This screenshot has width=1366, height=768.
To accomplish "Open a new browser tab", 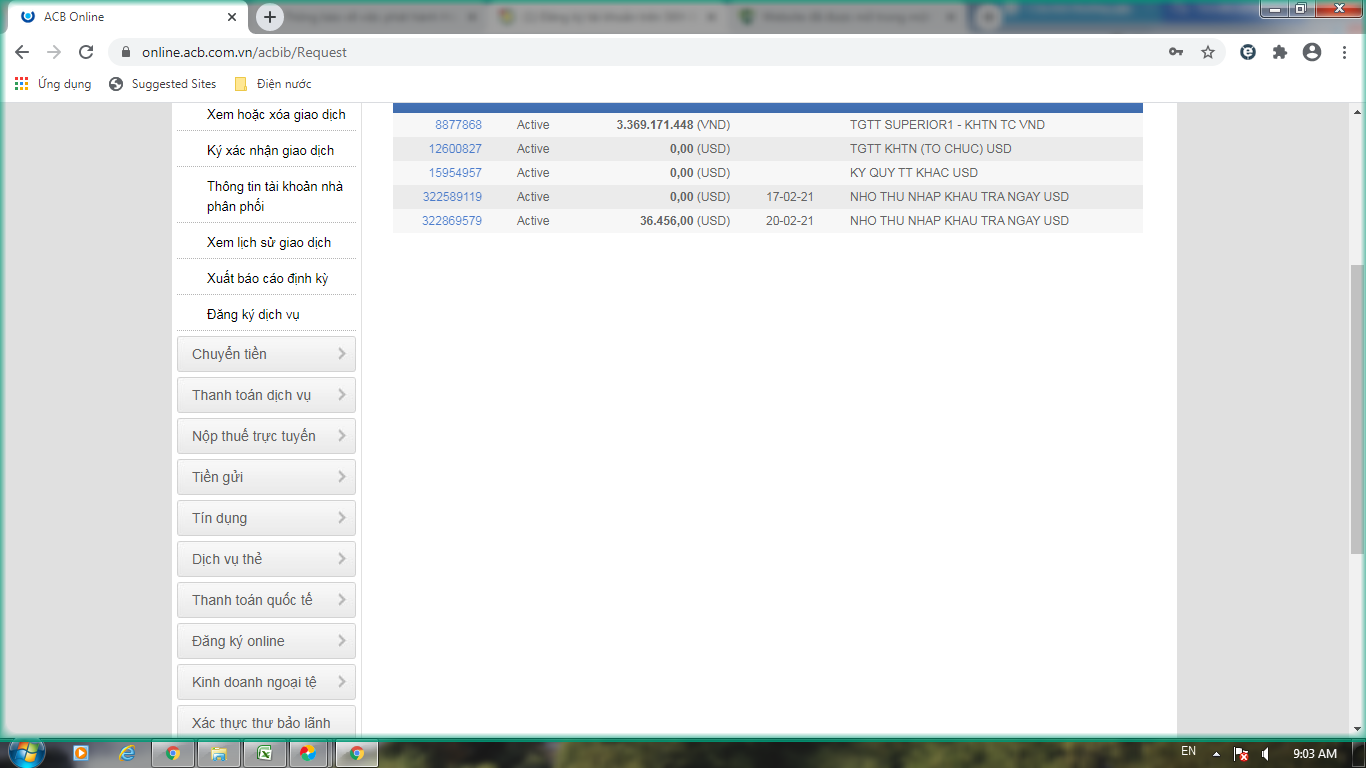I will pyautogui.click(x=270, y=17).
